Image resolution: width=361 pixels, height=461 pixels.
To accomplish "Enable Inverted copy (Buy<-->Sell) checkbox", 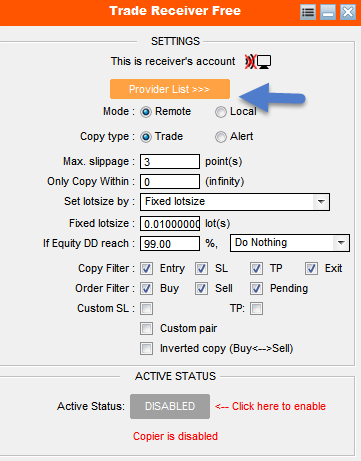I will [x=146, y=349].
